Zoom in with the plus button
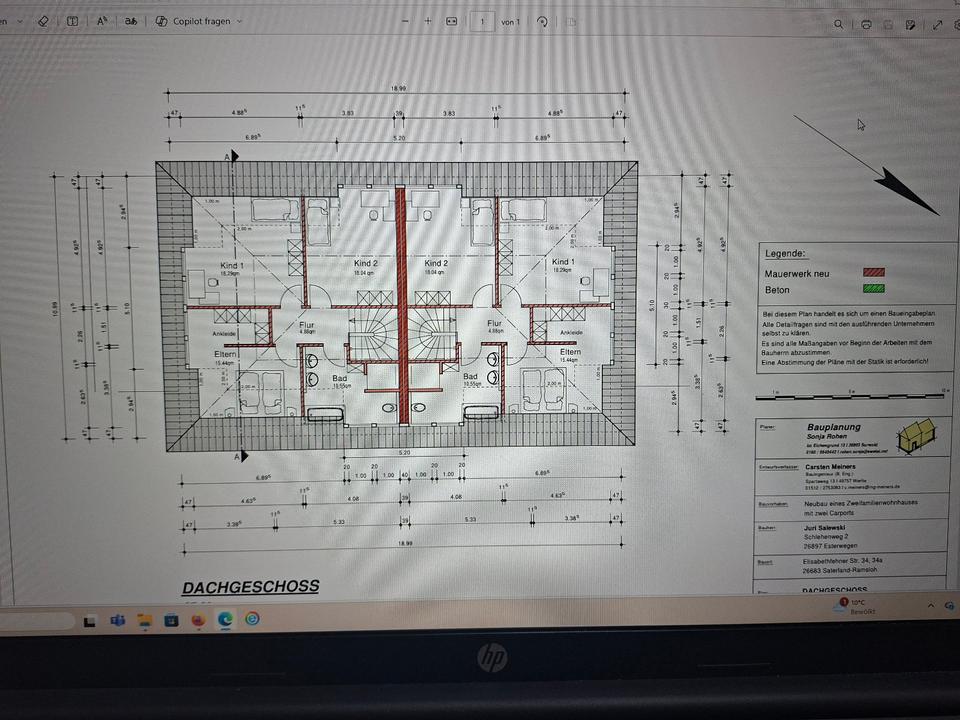The height and width of the screenshot is (720, 960). 428,21
